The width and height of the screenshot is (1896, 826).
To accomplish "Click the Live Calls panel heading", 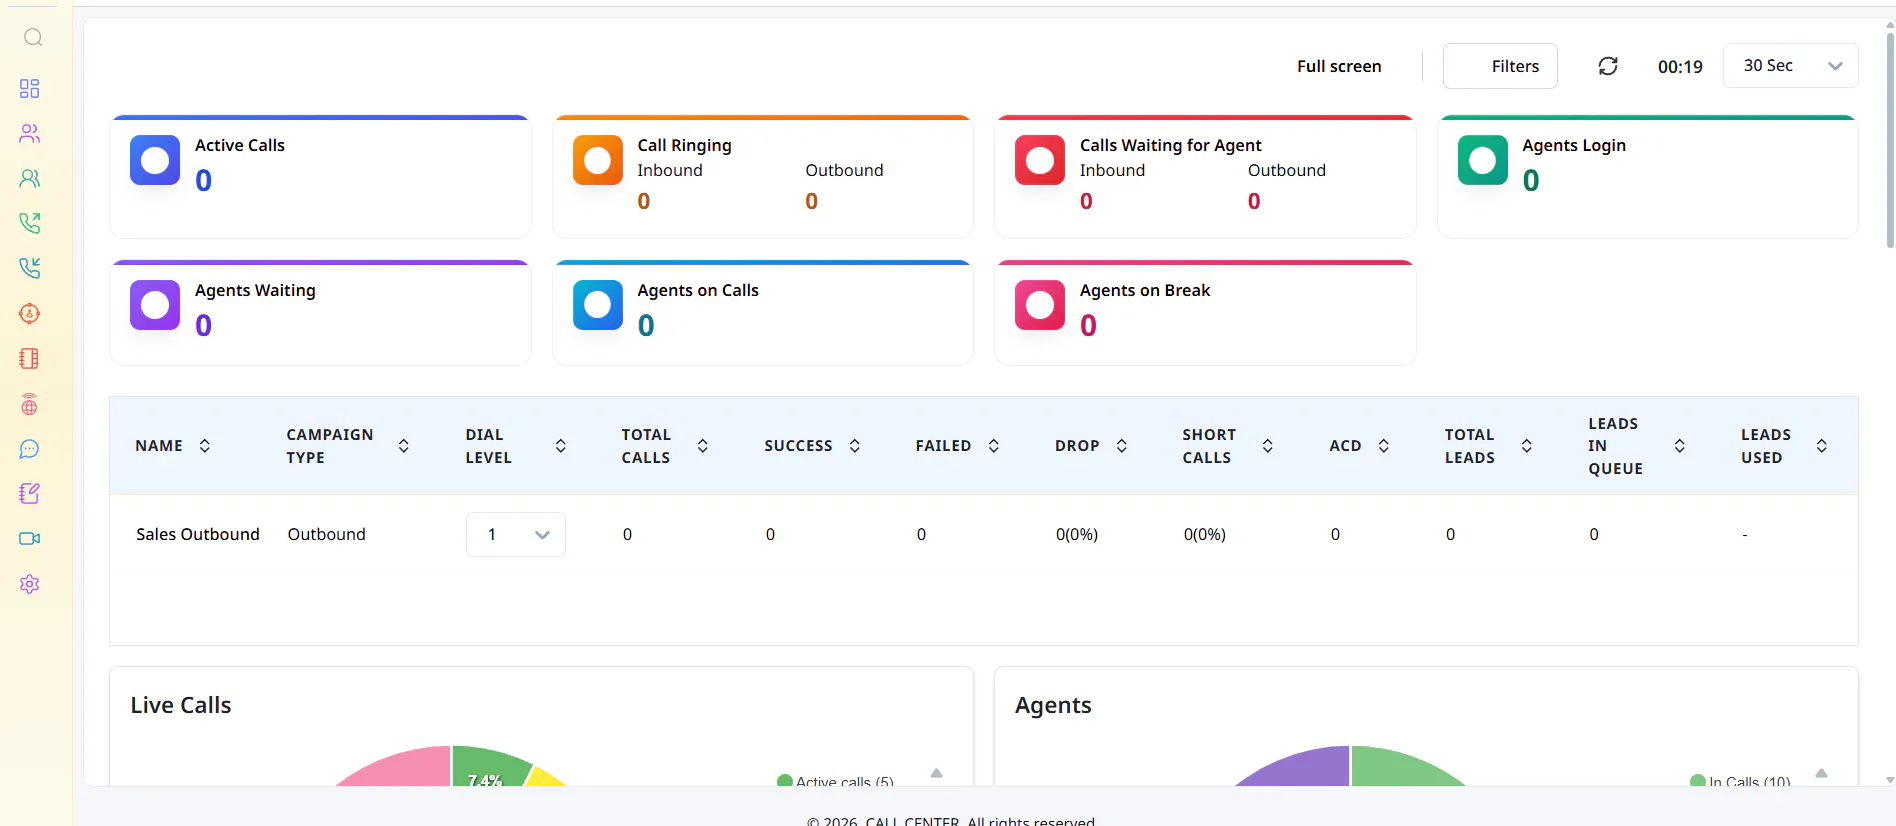I will coord(181,705).
